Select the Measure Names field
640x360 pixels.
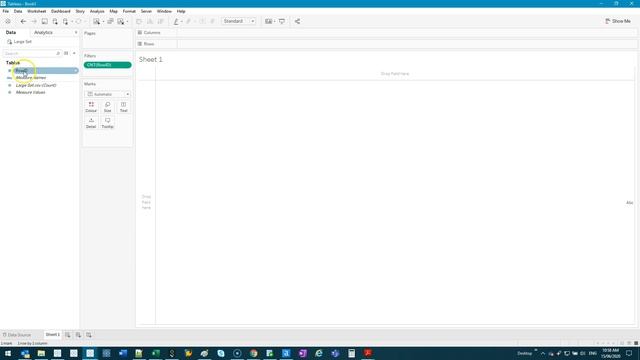click(x=31, y=78)
